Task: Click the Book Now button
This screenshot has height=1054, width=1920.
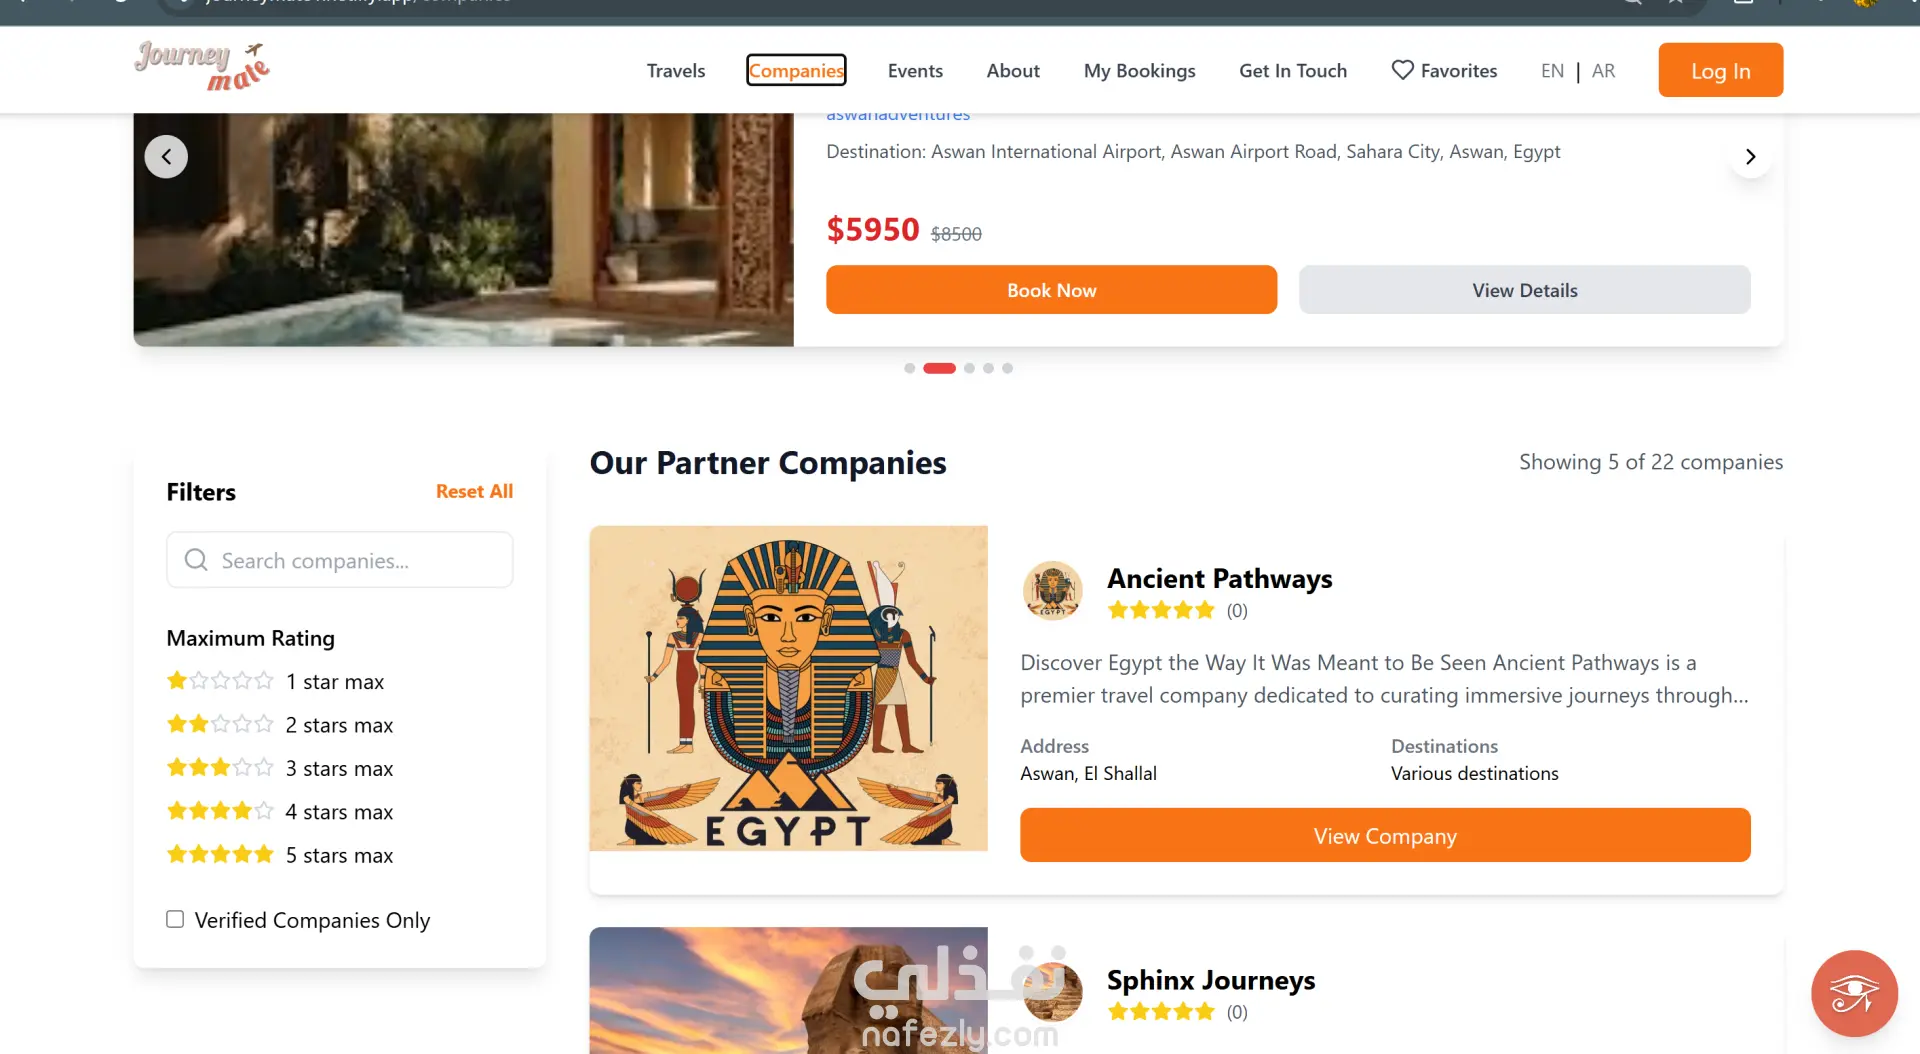Action: tap(1051, 290)
